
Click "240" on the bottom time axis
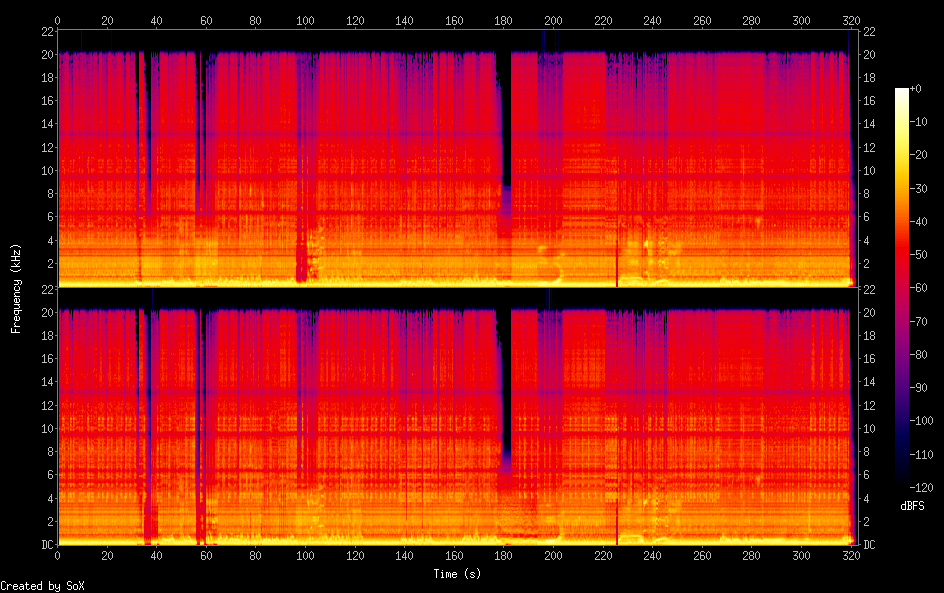653,556
